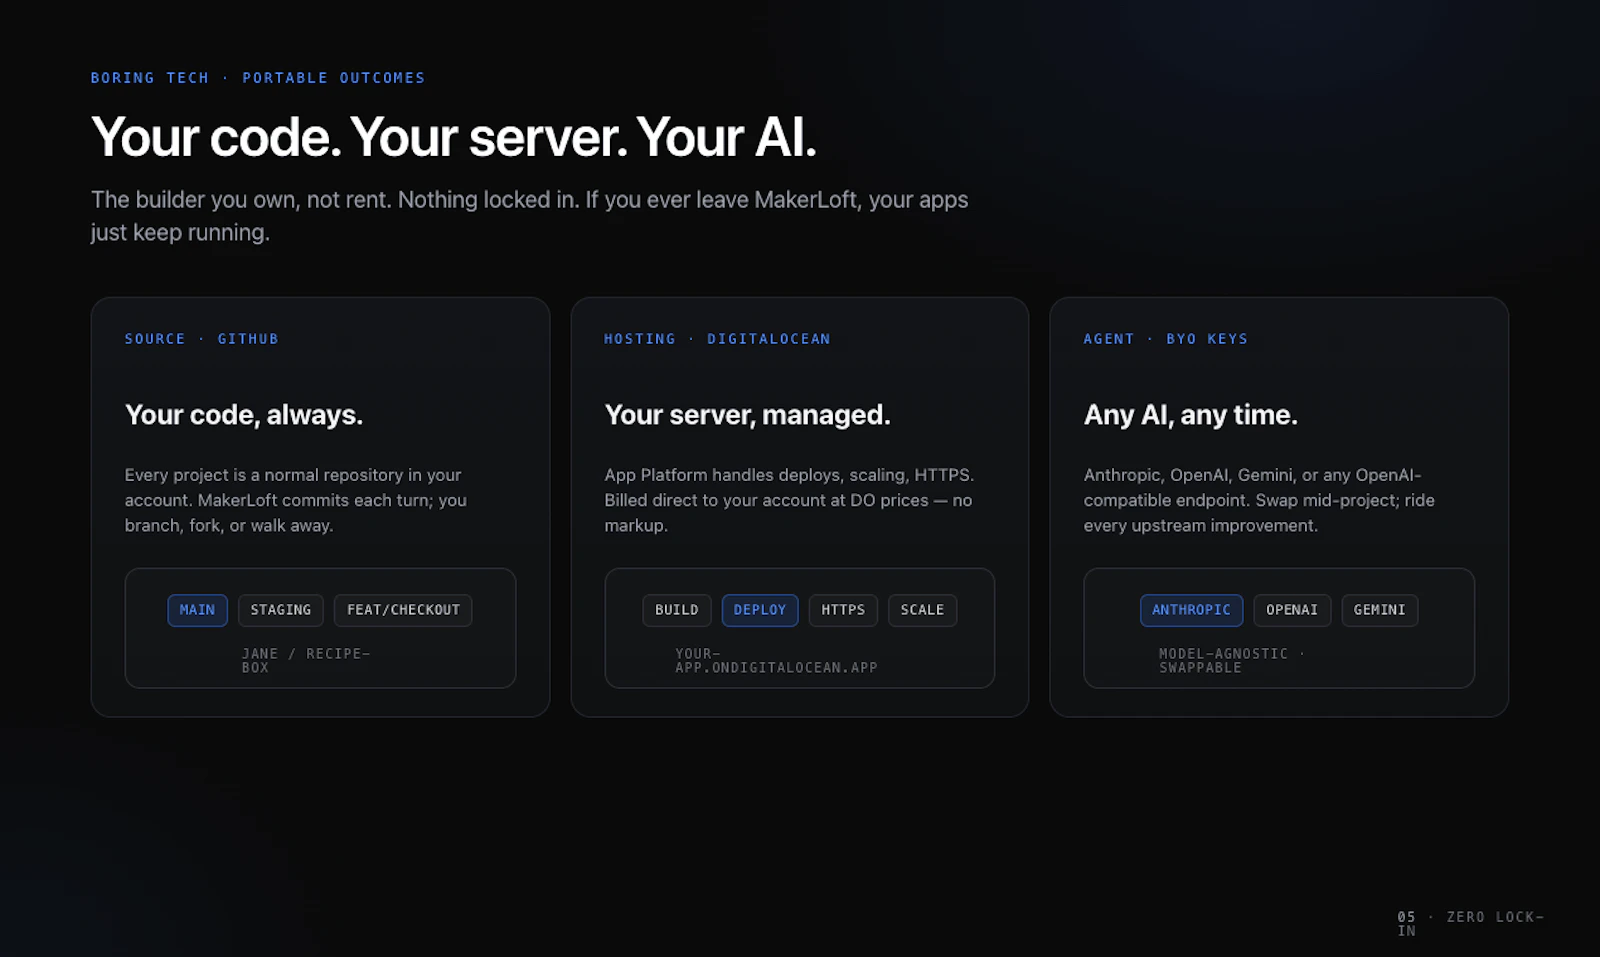Click the STAGING branch chip
Image resolution: width=1600 pixels, height=957 pixels.
tap(281, 610)
